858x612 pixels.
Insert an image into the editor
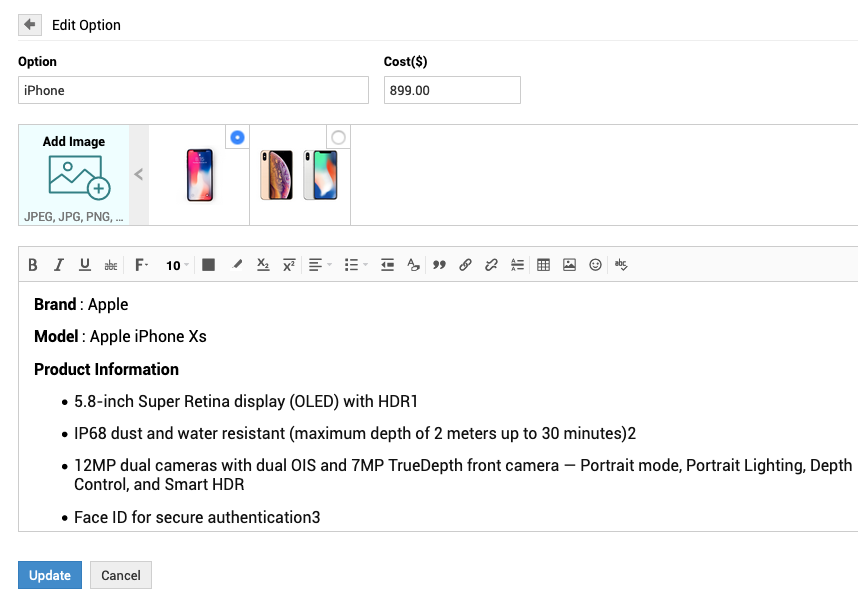569,265
